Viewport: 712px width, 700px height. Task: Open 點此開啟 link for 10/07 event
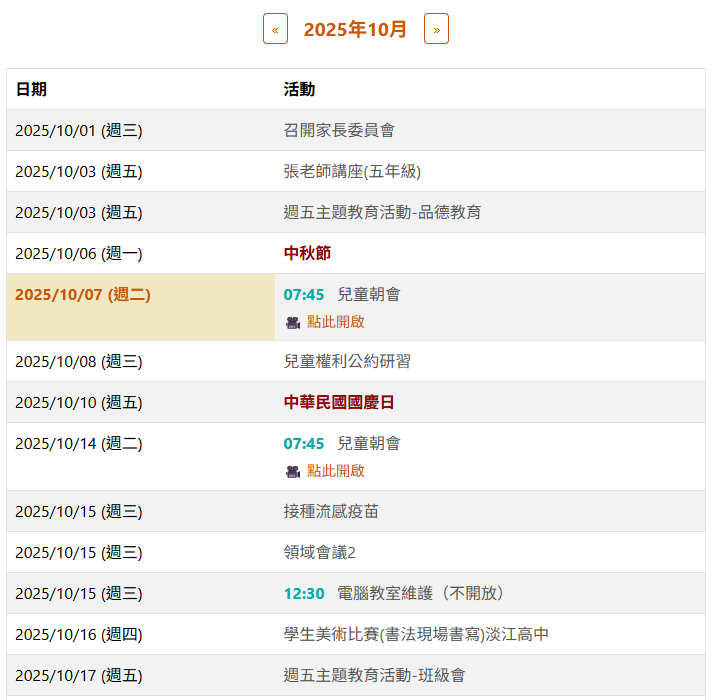[335, 322]
